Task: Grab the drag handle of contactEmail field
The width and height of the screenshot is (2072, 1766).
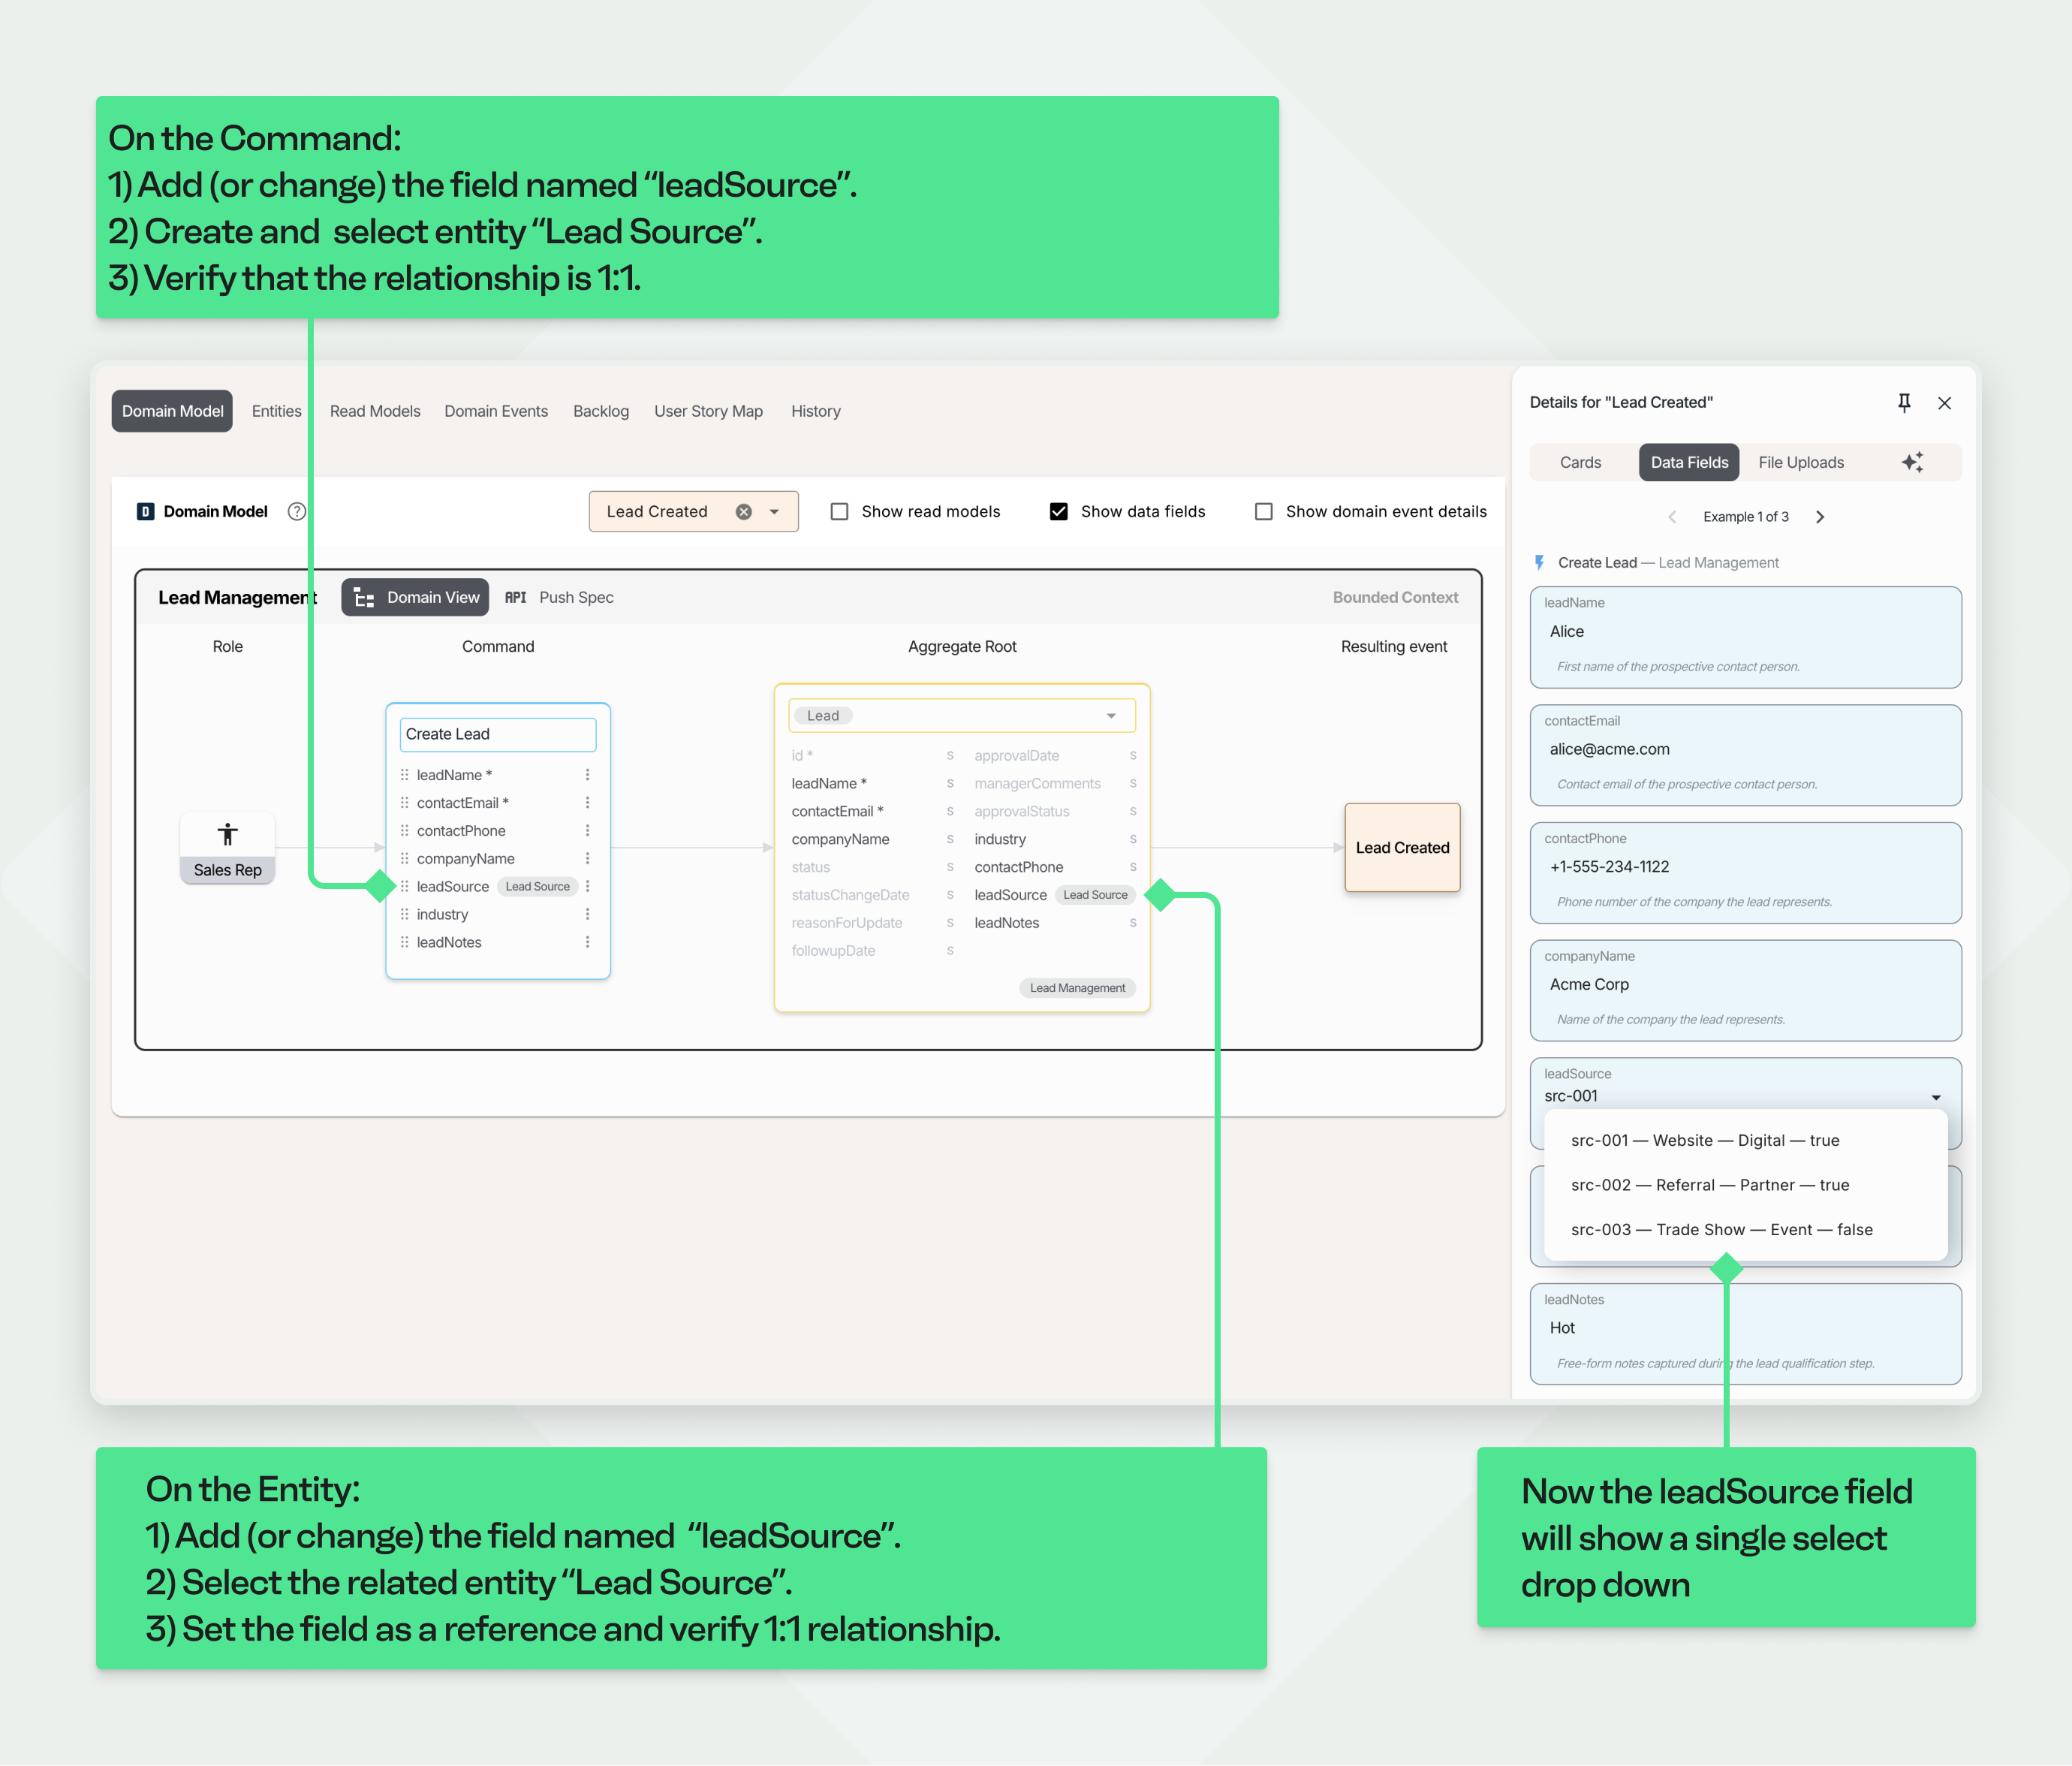Action: [x=404, y=803]
